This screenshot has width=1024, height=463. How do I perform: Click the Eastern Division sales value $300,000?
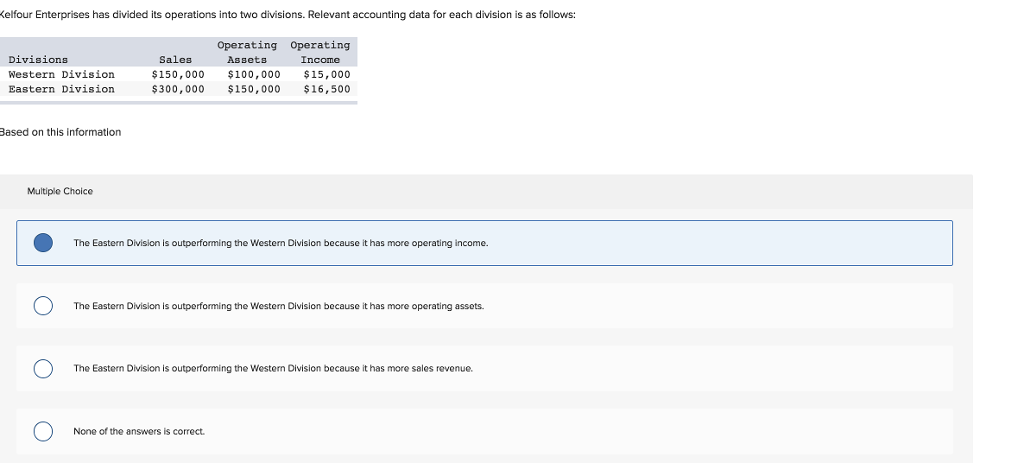(x=178, y=89)
